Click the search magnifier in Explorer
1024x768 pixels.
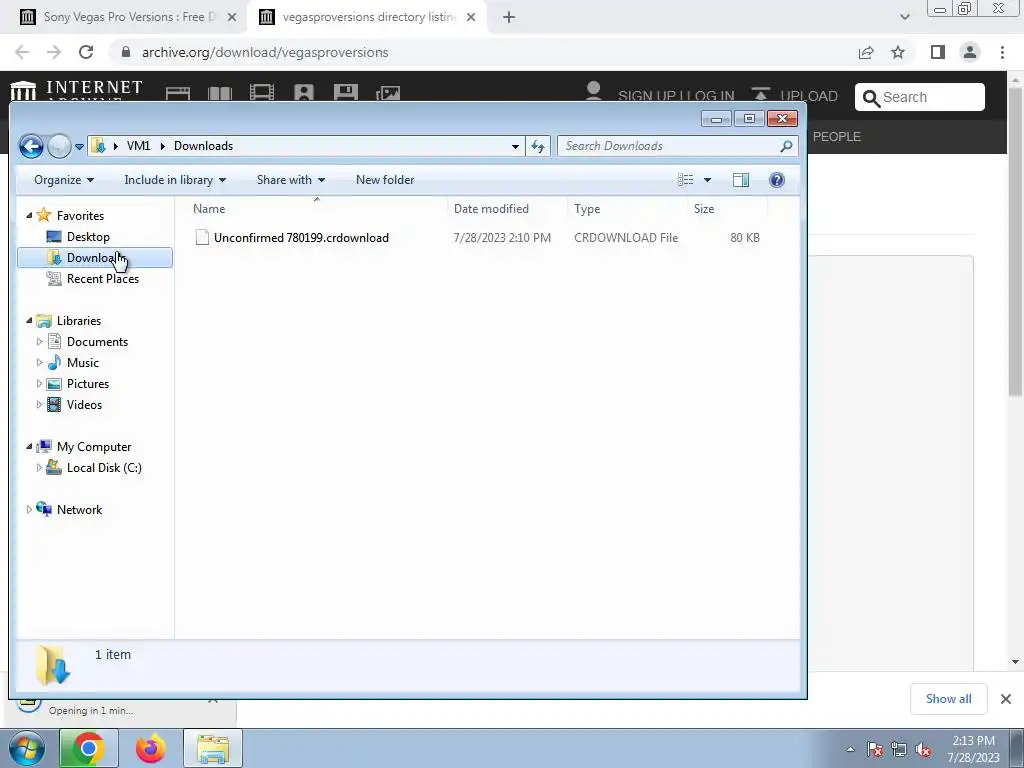(786, 146)
